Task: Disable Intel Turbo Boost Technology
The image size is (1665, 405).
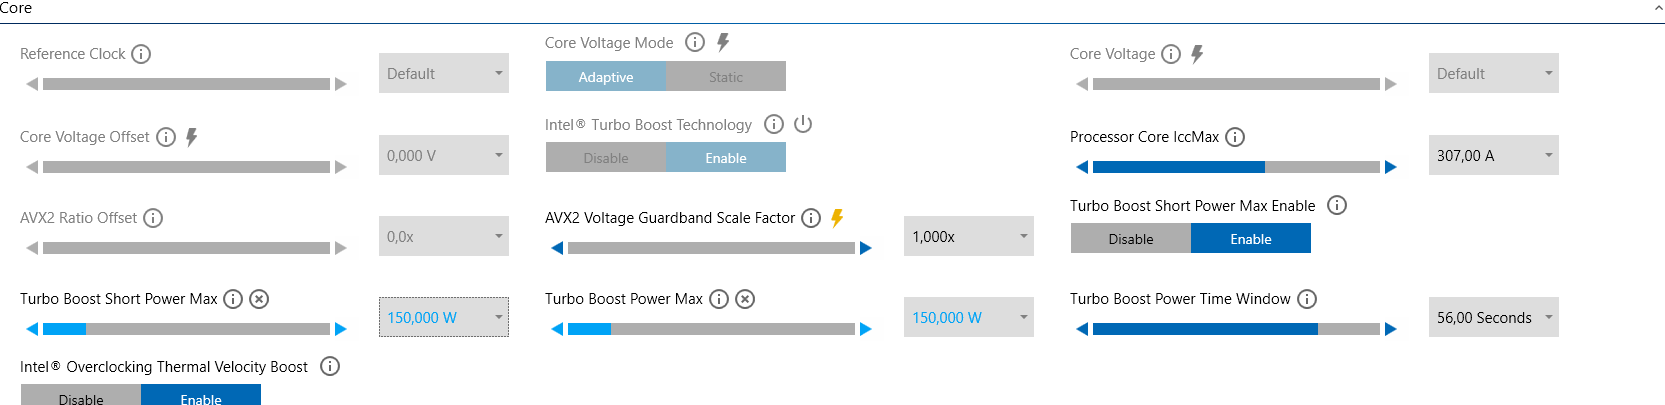Action: tap(606, 158)
